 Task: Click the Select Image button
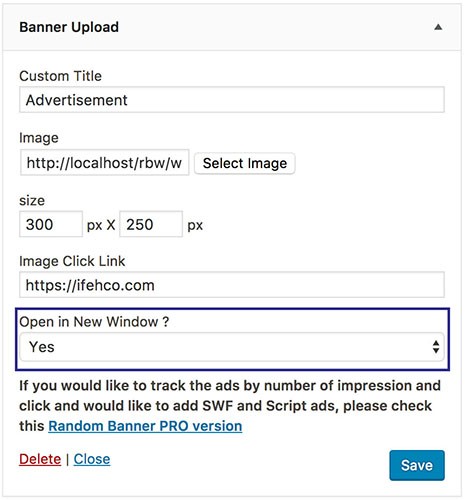pyautogui.click(x=245, y=163)
